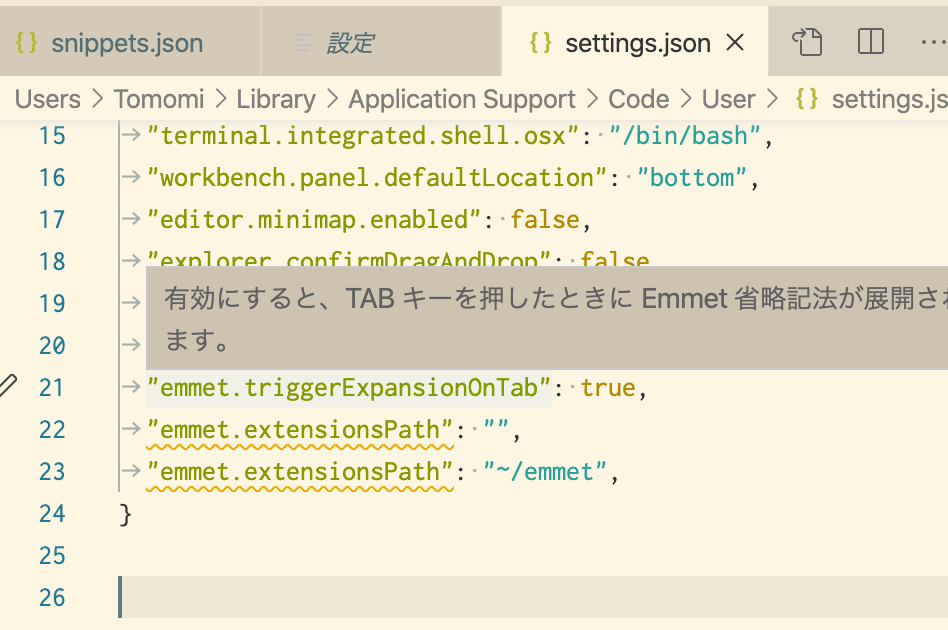Switch to the 設定 tab

point(350,43)
